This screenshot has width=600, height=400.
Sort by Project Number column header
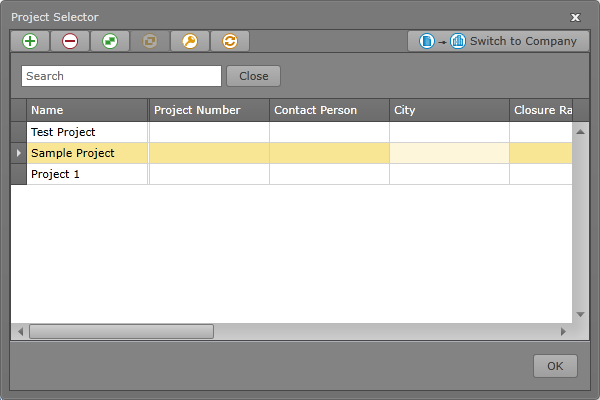click(209, 110)
